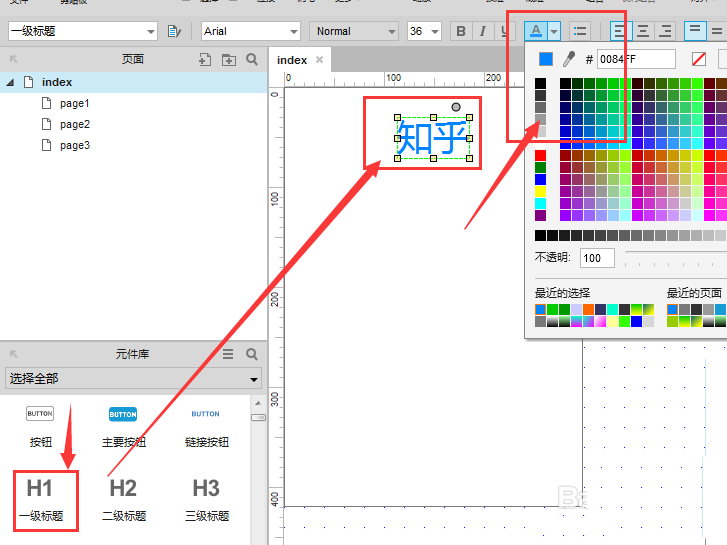Screen dimensions: 727x545
Task: Open the font color dropdown arrow
Action: coord(554,31)
